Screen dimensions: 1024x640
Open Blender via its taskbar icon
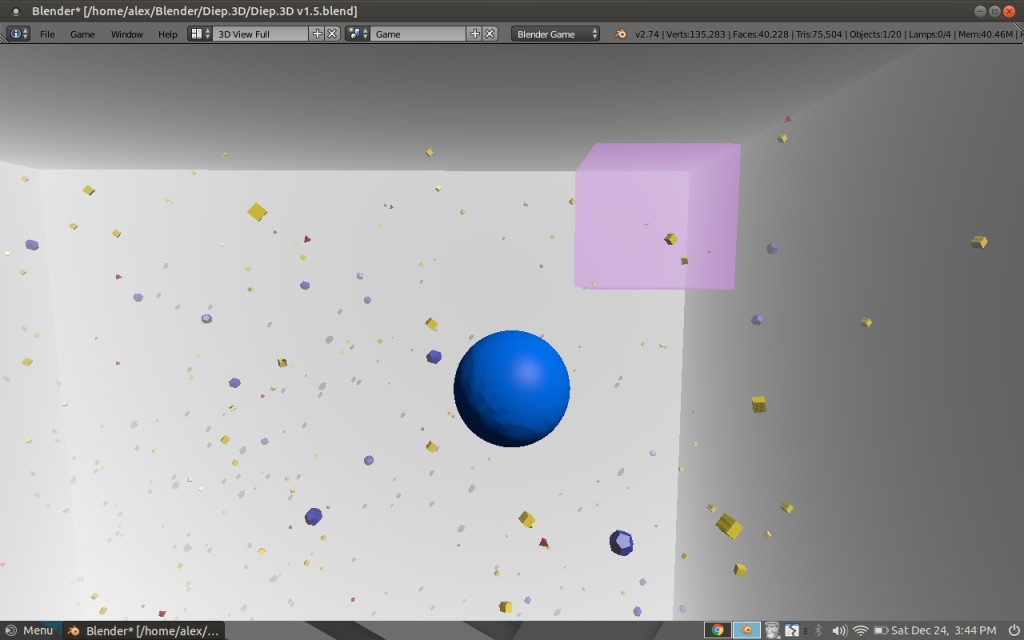pos(745,630)
